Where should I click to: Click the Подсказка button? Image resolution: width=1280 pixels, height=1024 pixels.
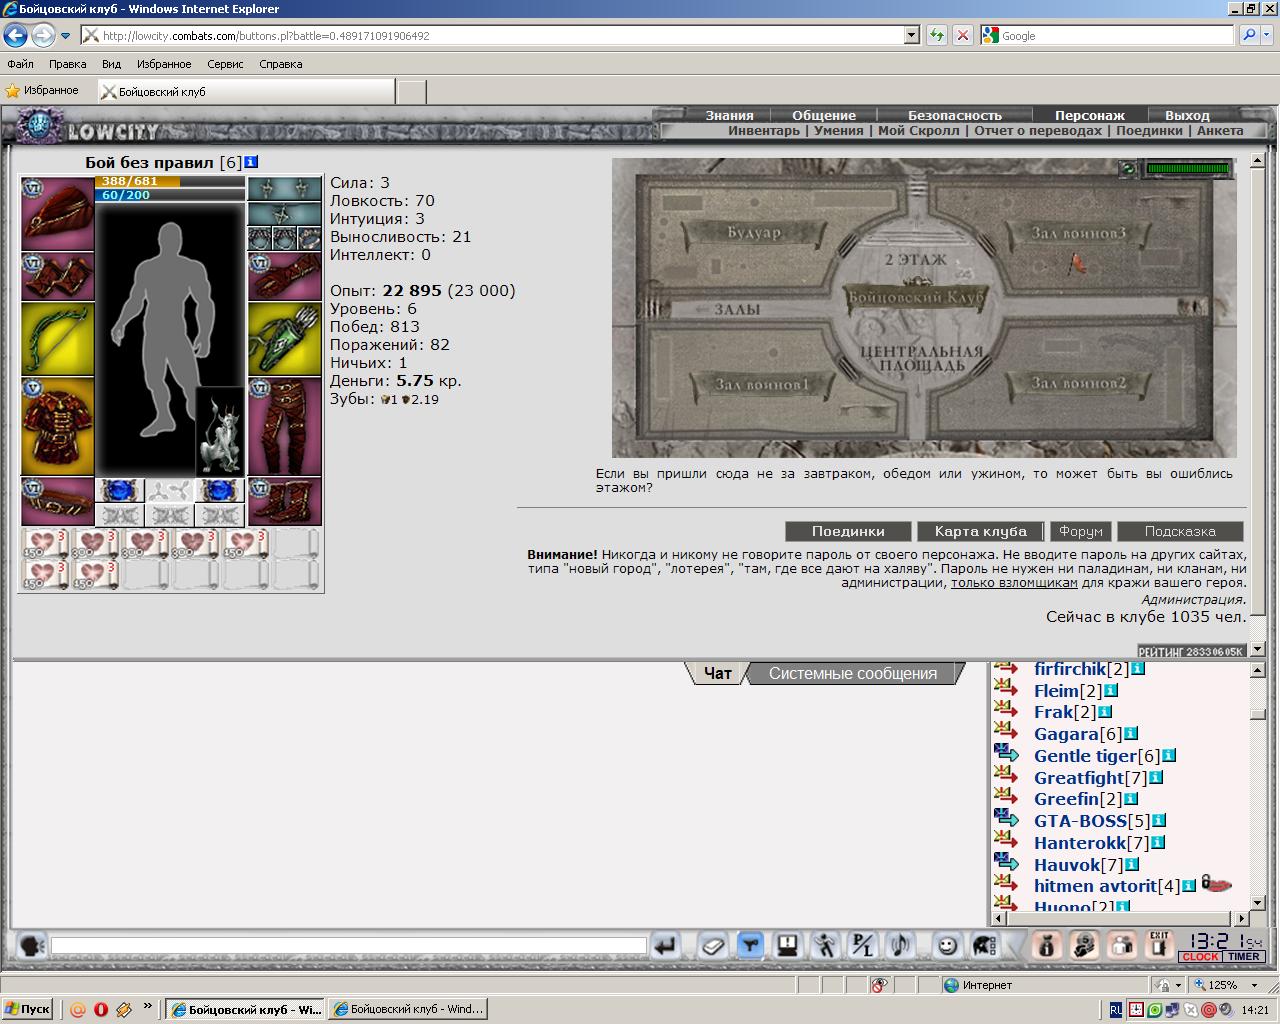tap(1180, 531)
